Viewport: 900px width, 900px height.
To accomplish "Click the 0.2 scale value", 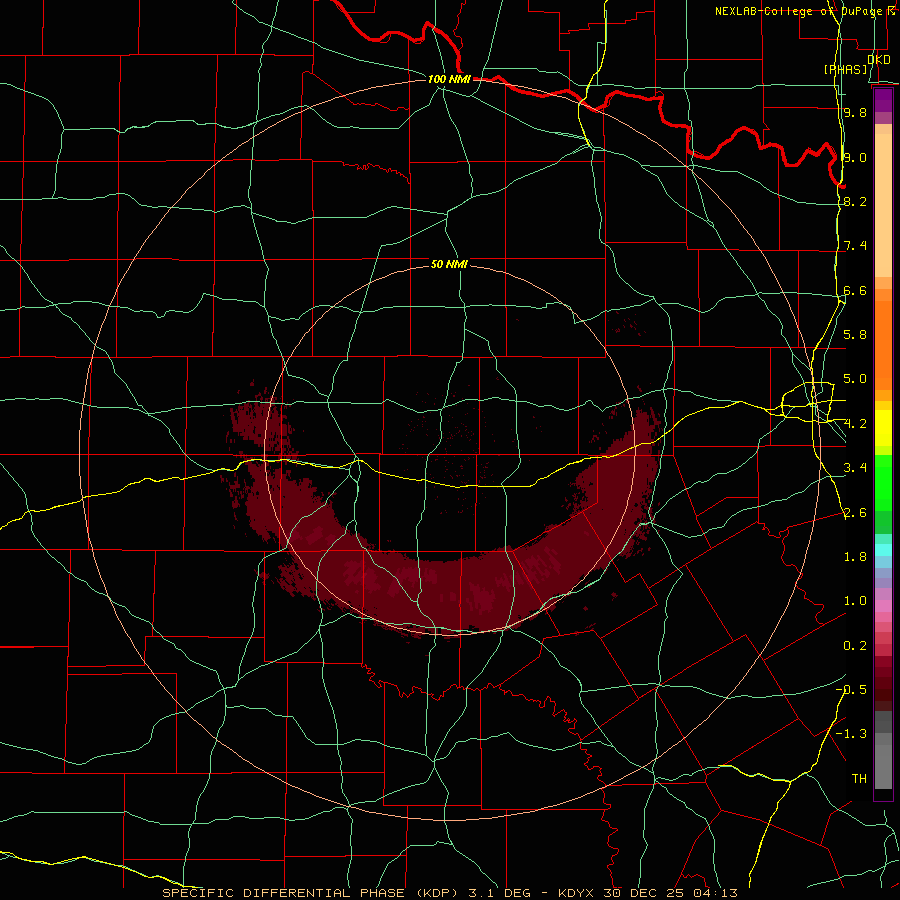I will (x=855, y=646).
